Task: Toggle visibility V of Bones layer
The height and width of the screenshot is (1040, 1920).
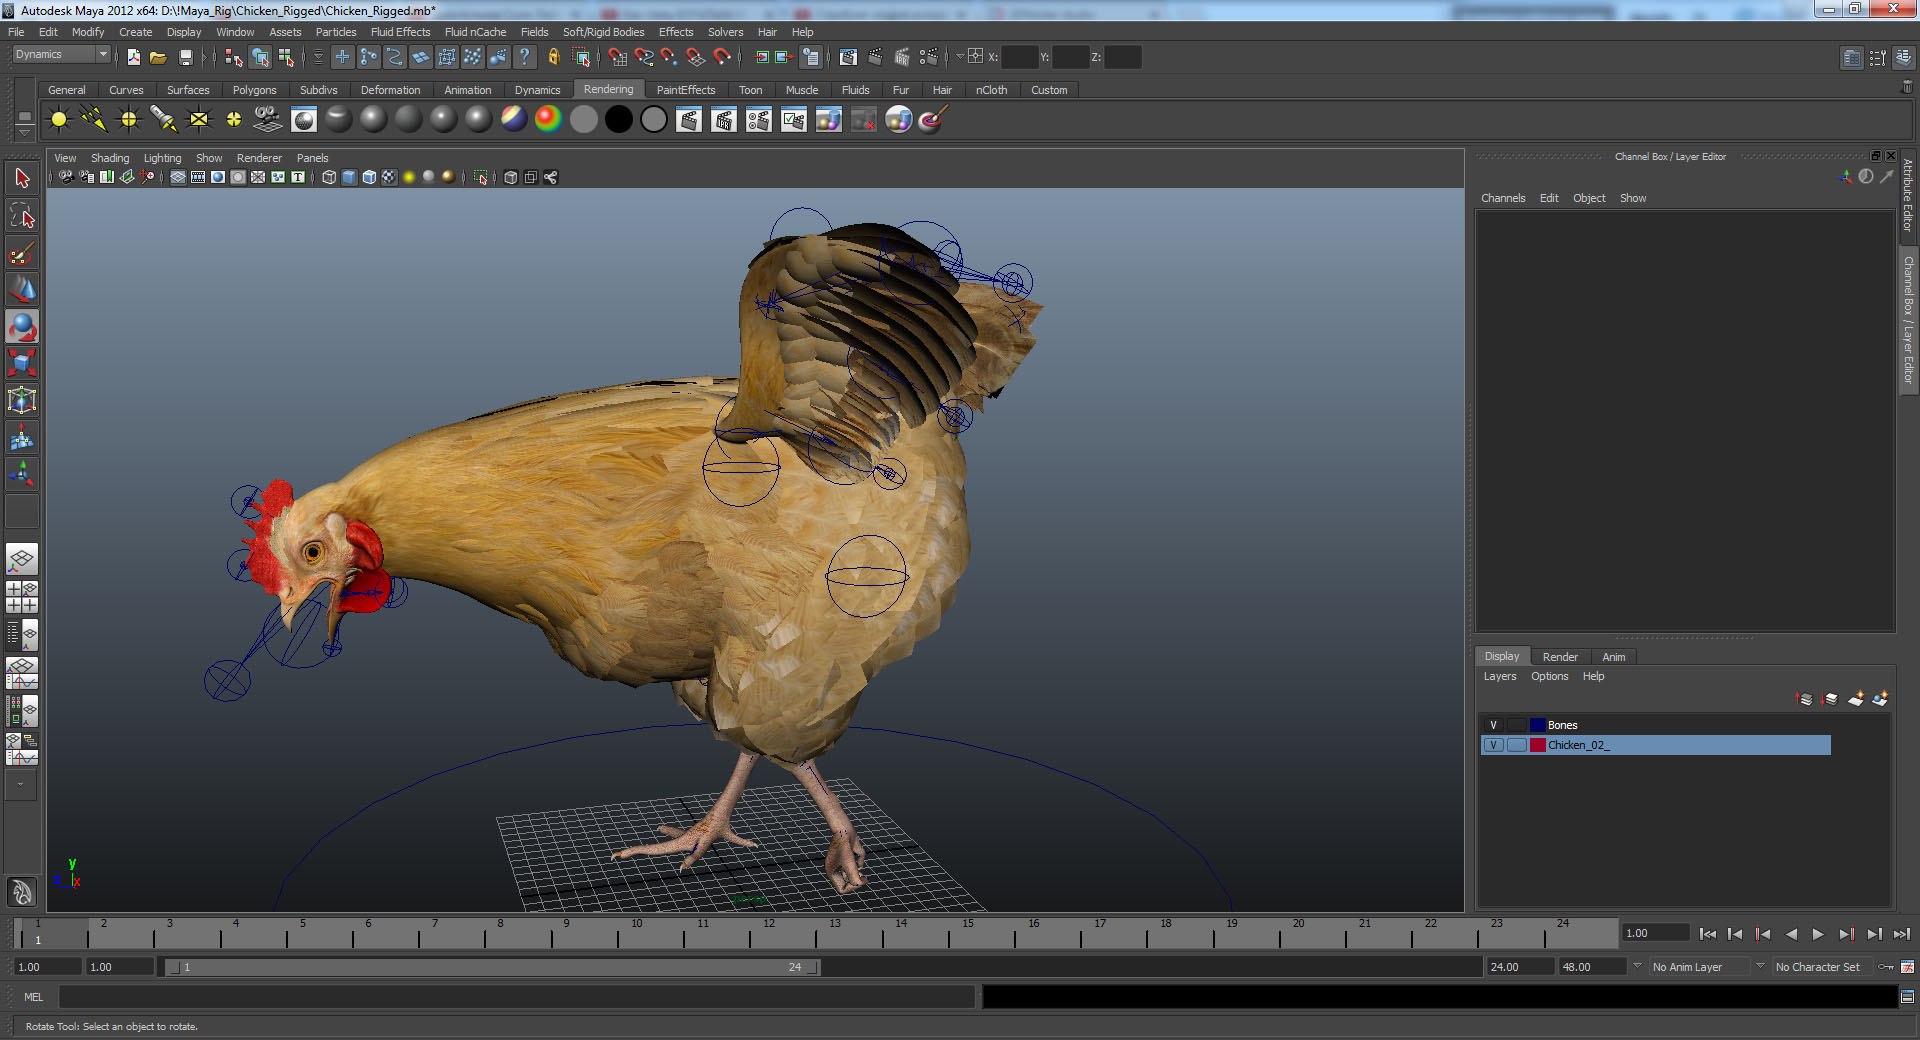Action: point(1493,725)
